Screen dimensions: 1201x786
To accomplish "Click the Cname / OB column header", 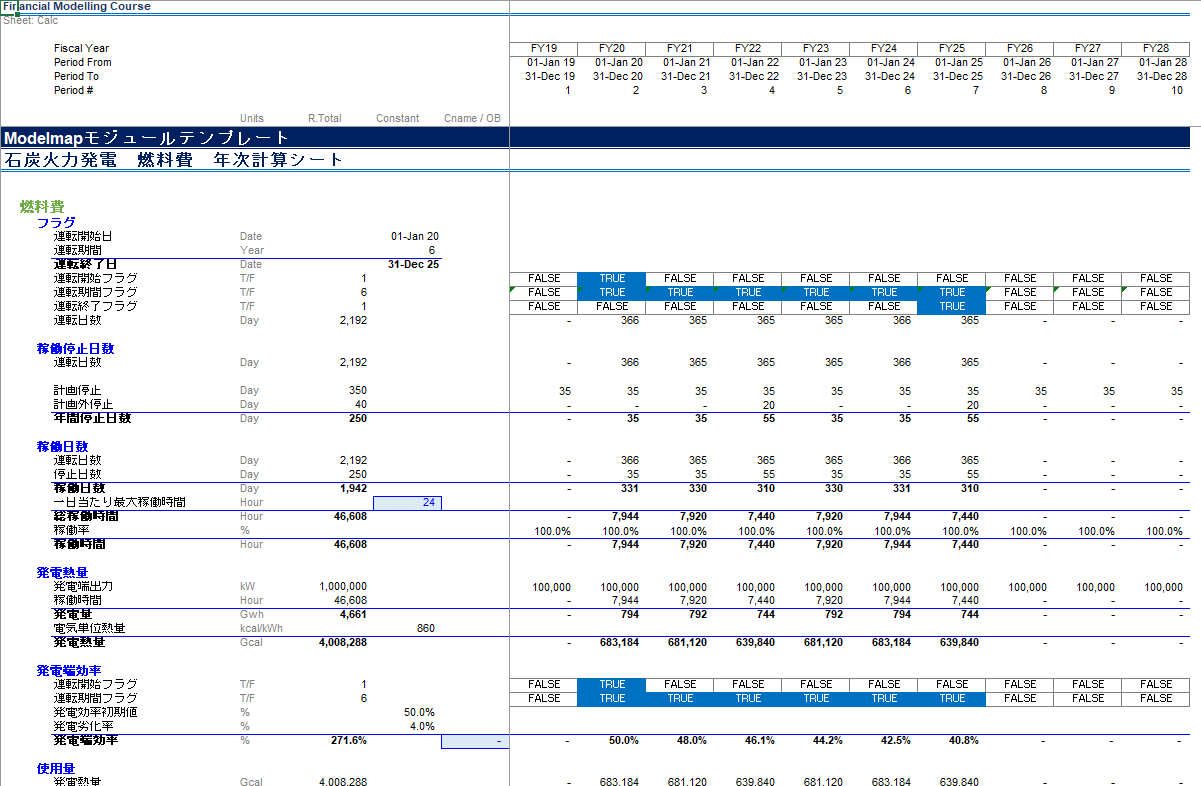I will pos(472,118).
